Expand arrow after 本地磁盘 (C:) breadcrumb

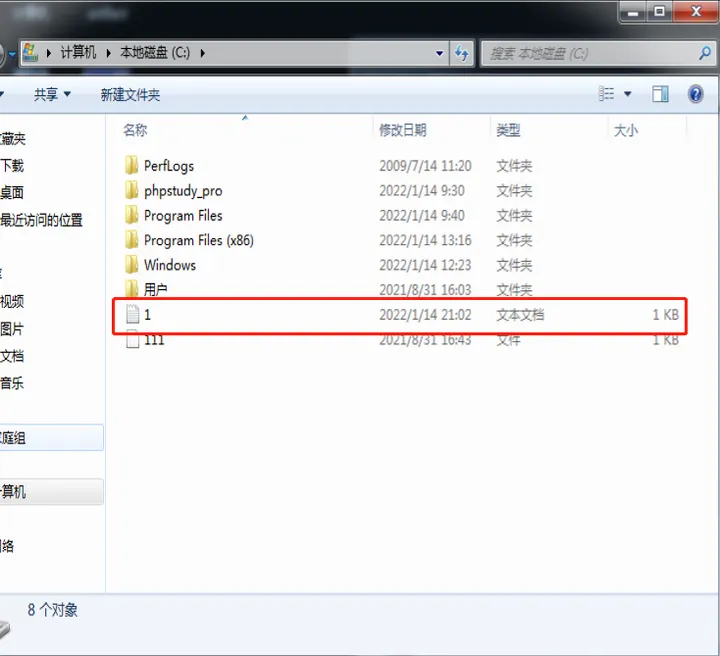click(202, 53)
